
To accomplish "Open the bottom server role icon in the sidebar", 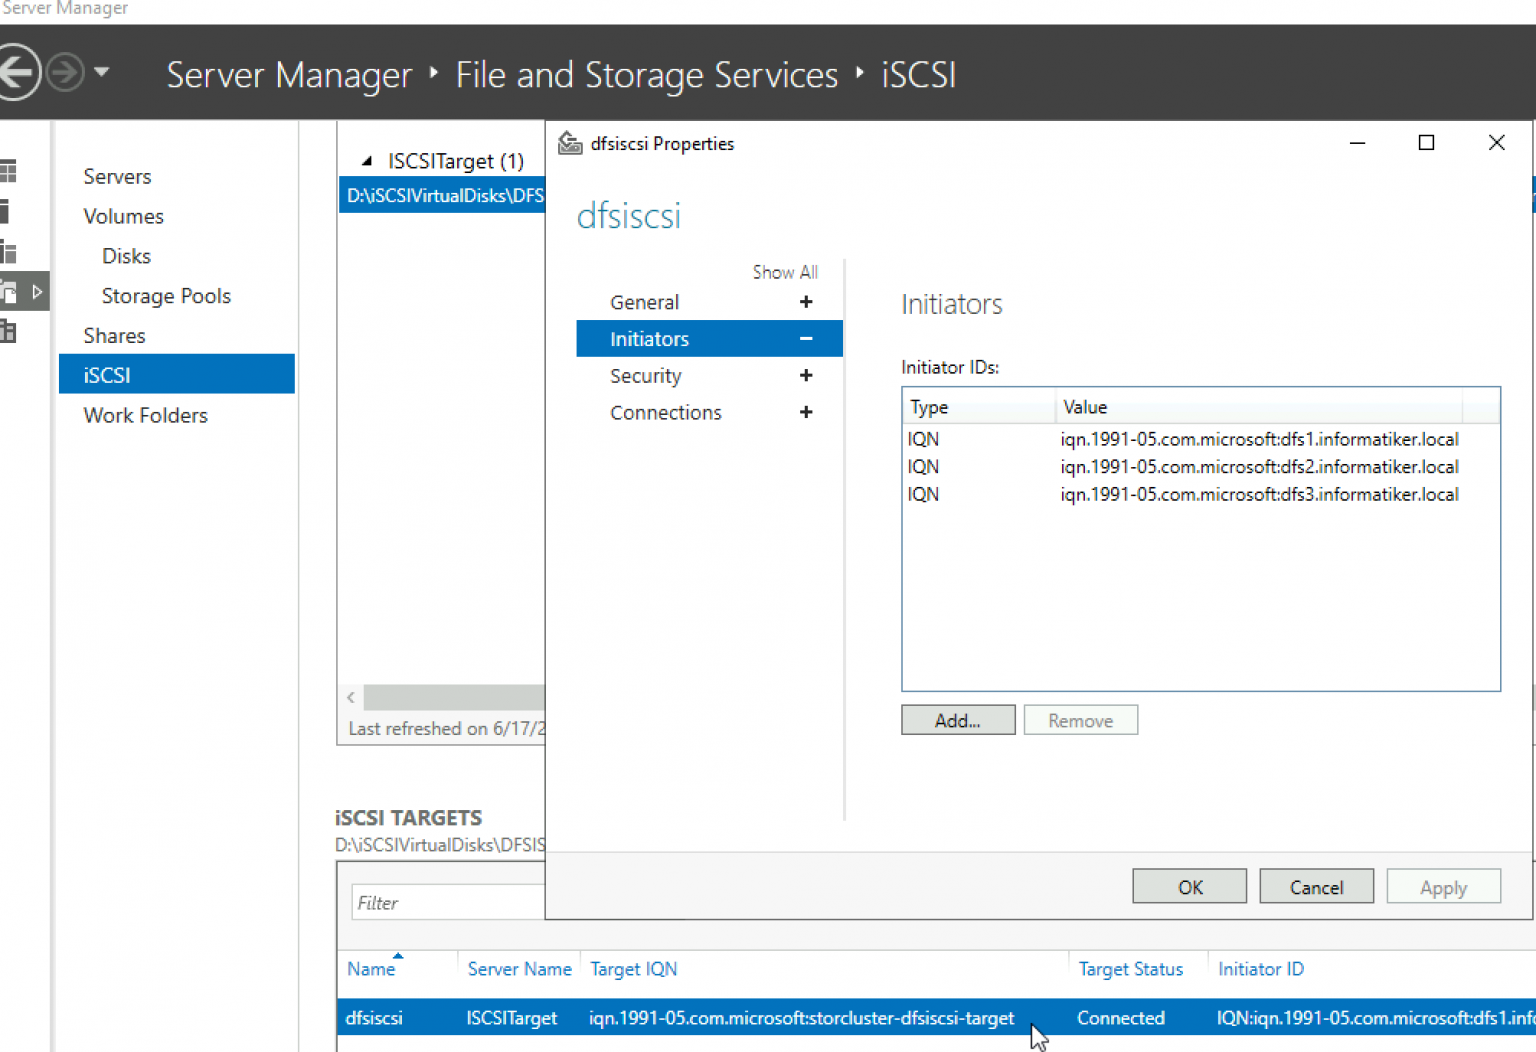I will [10, 331].
